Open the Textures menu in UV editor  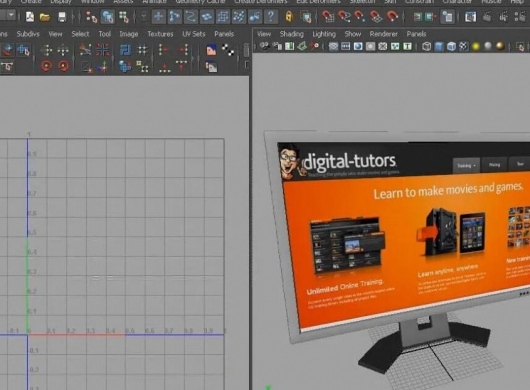click(160, 34)
